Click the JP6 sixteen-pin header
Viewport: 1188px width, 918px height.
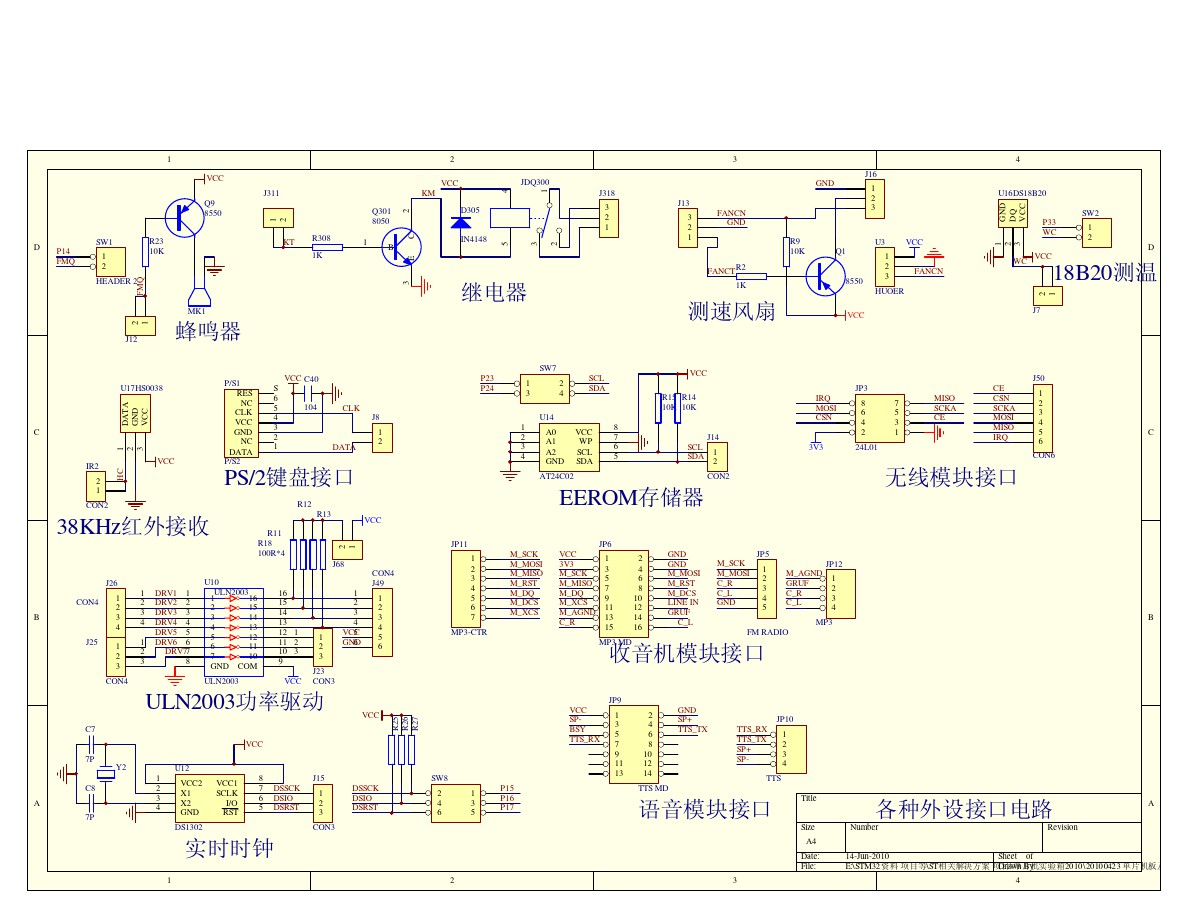pyautogui.click(x=624, y=594)
